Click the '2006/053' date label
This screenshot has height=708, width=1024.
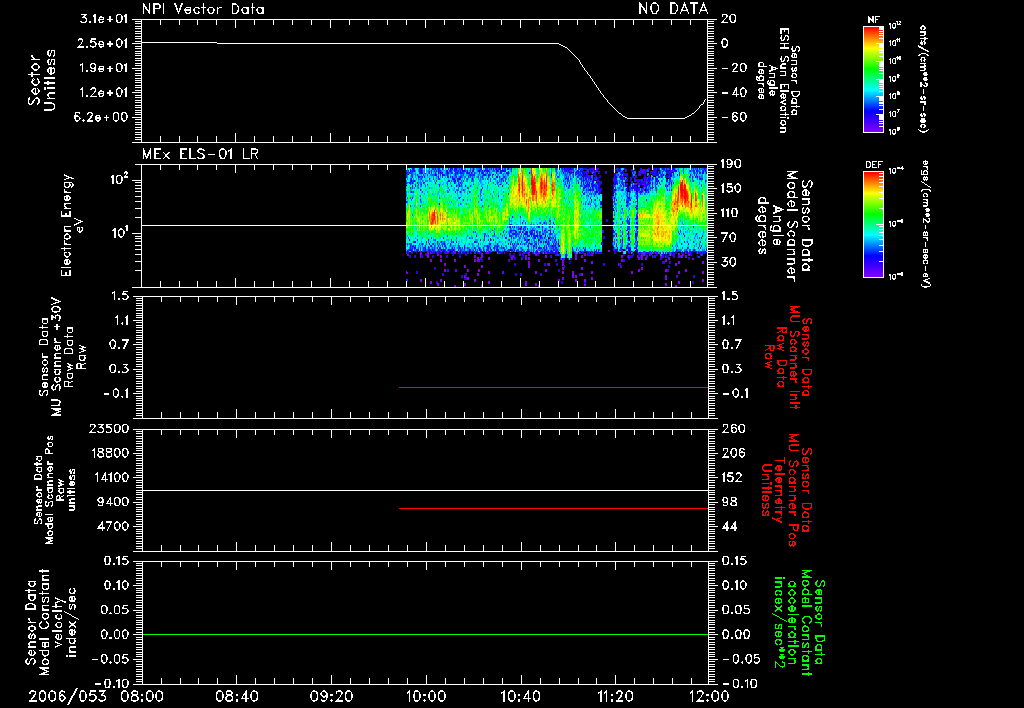click(67, 696)
